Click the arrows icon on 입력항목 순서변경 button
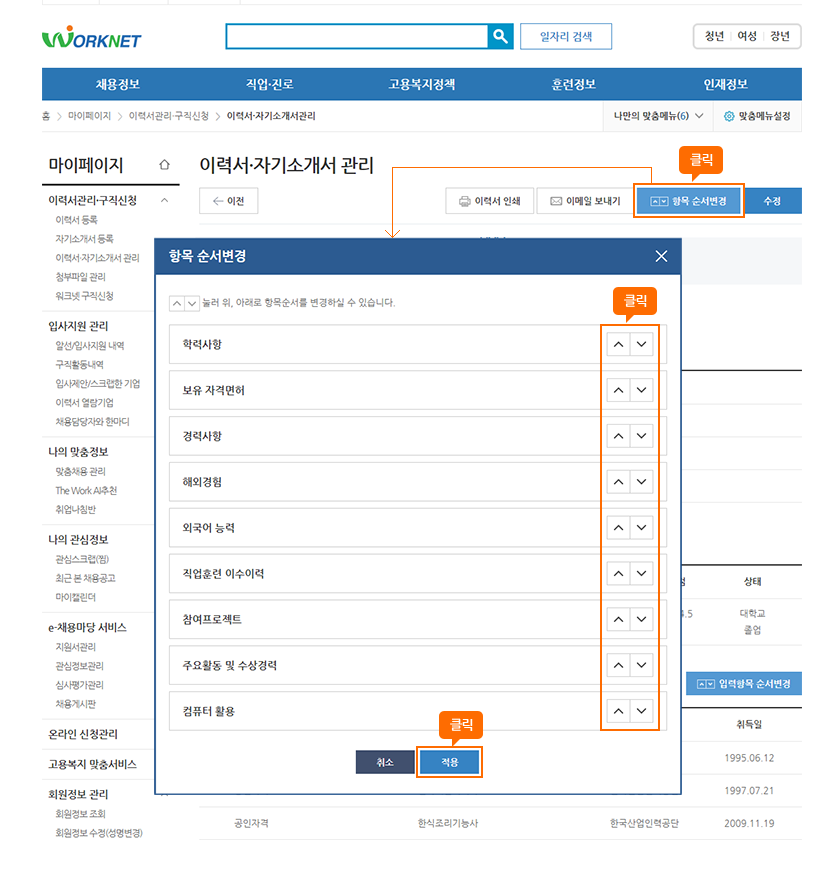This screenshot has width=823, height=878. [704, 684]
